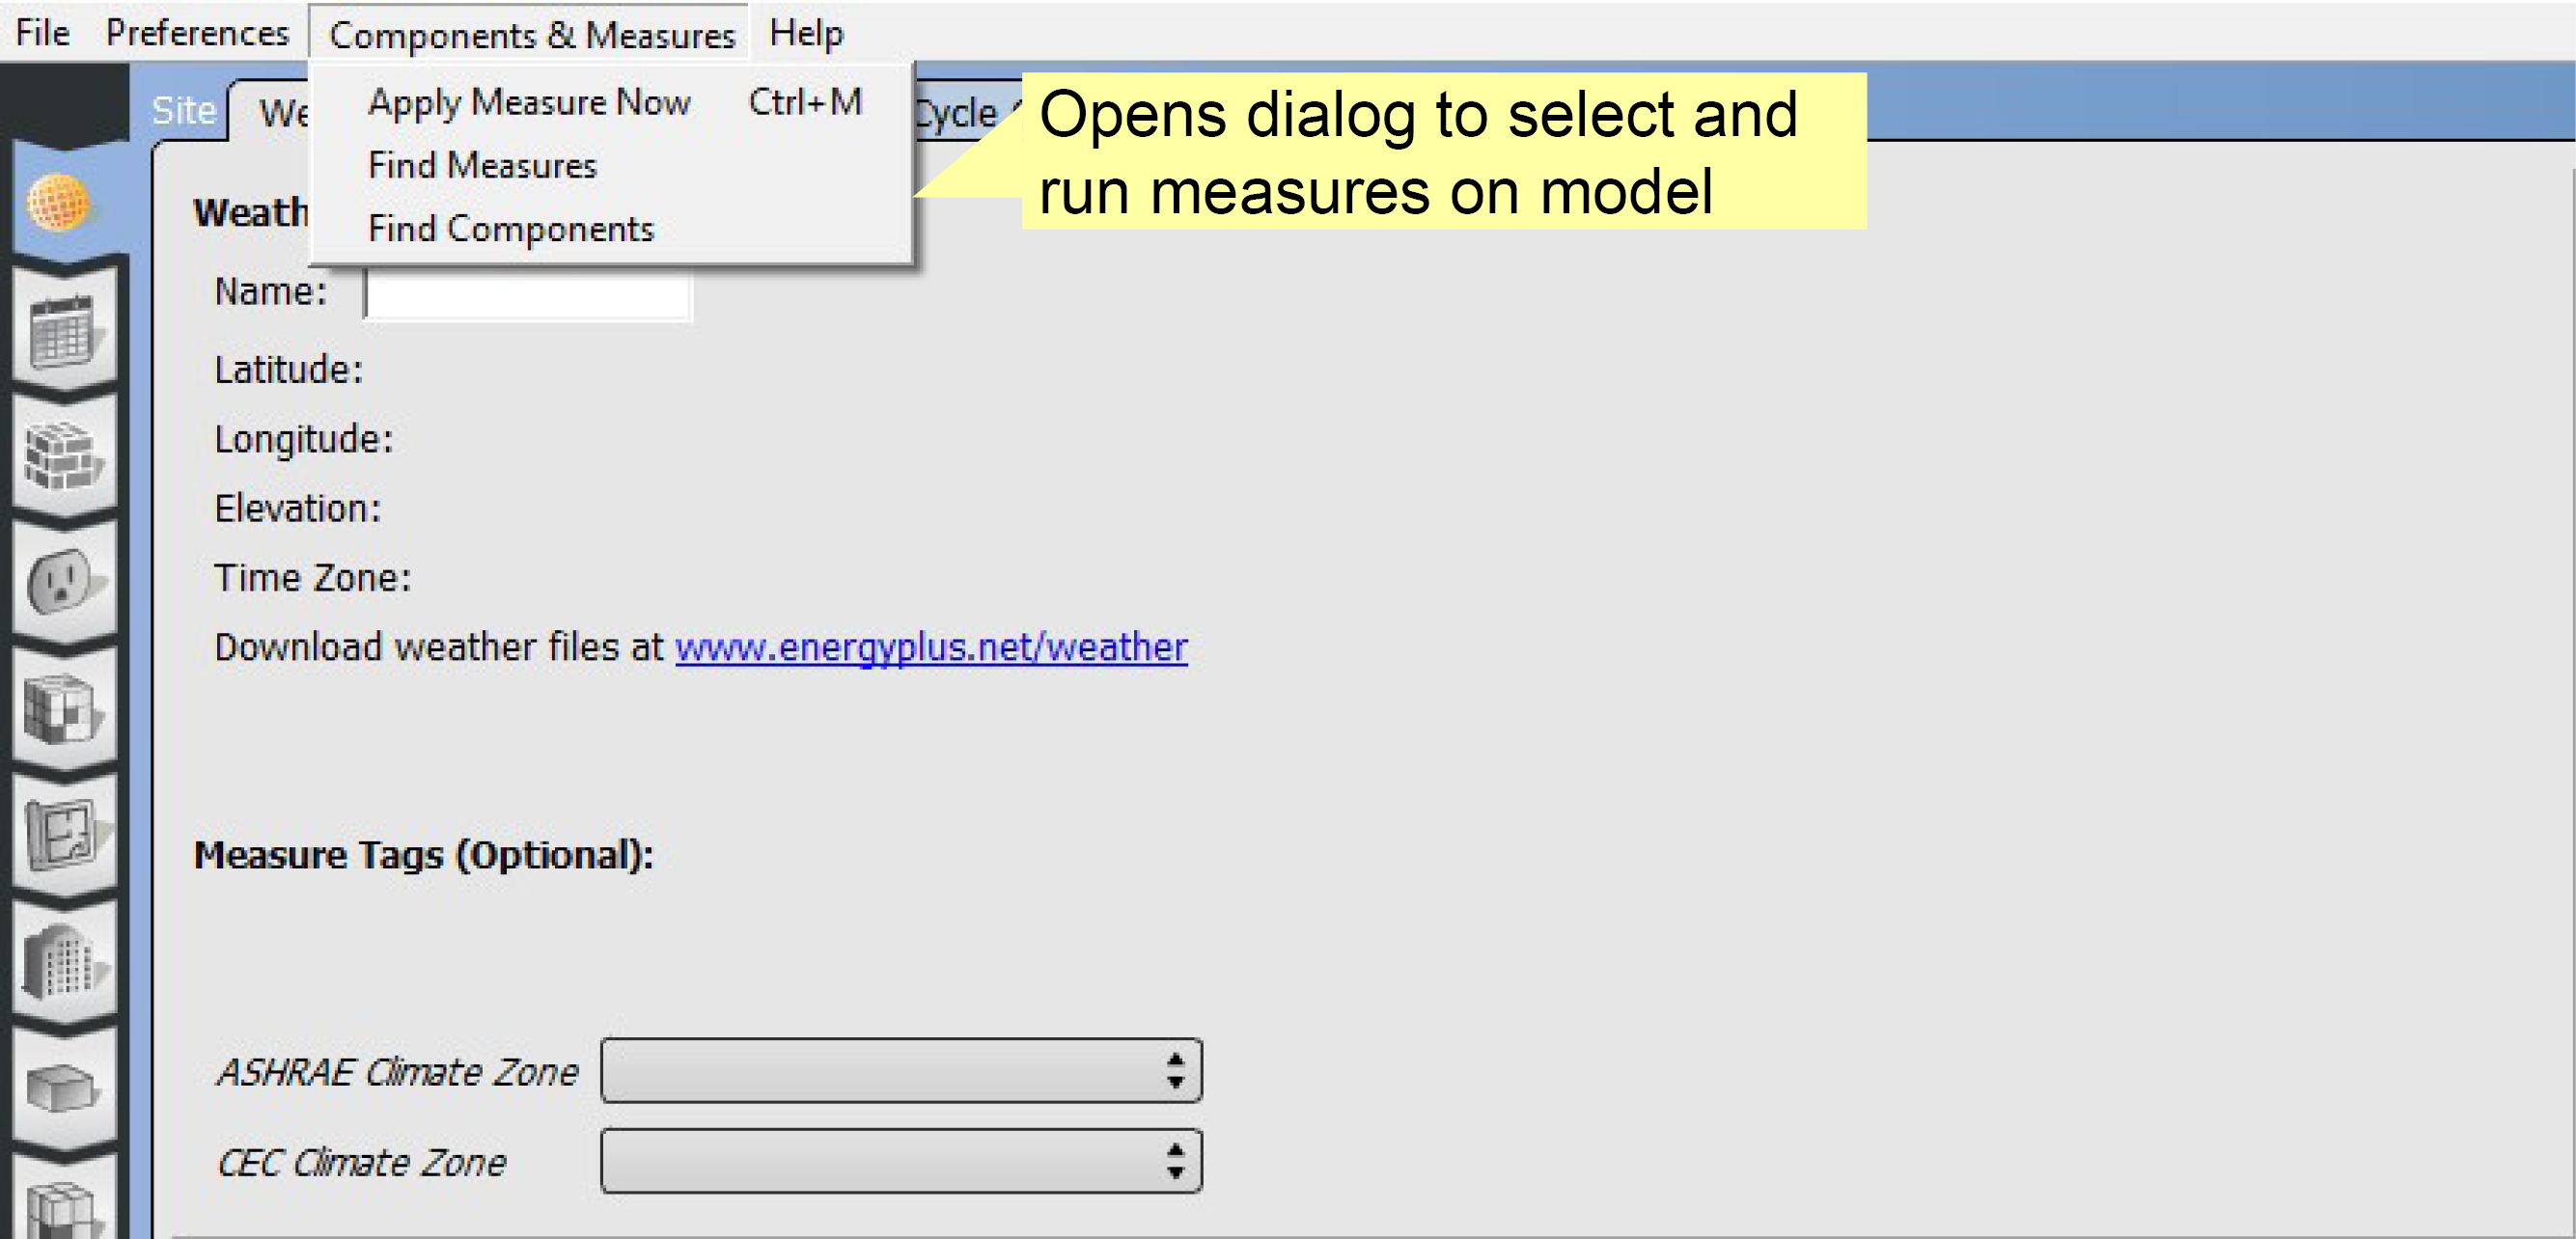The image size is (2576, 1239).
Task: Switch to the Site tab
Action: (184, 110)
